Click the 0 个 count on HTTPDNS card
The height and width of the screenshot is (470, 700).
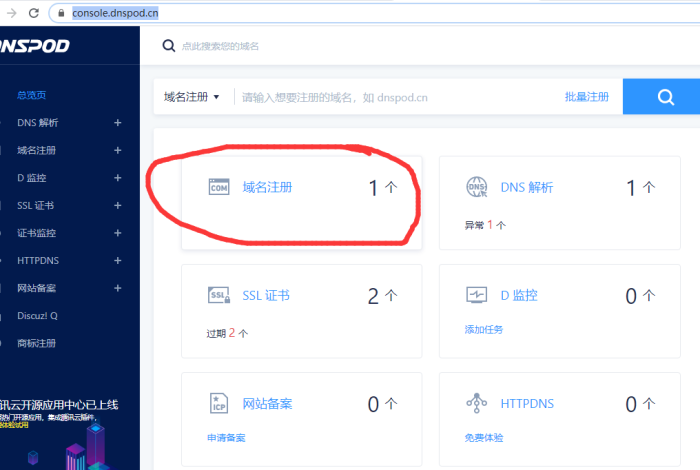(x=641, y=404)
